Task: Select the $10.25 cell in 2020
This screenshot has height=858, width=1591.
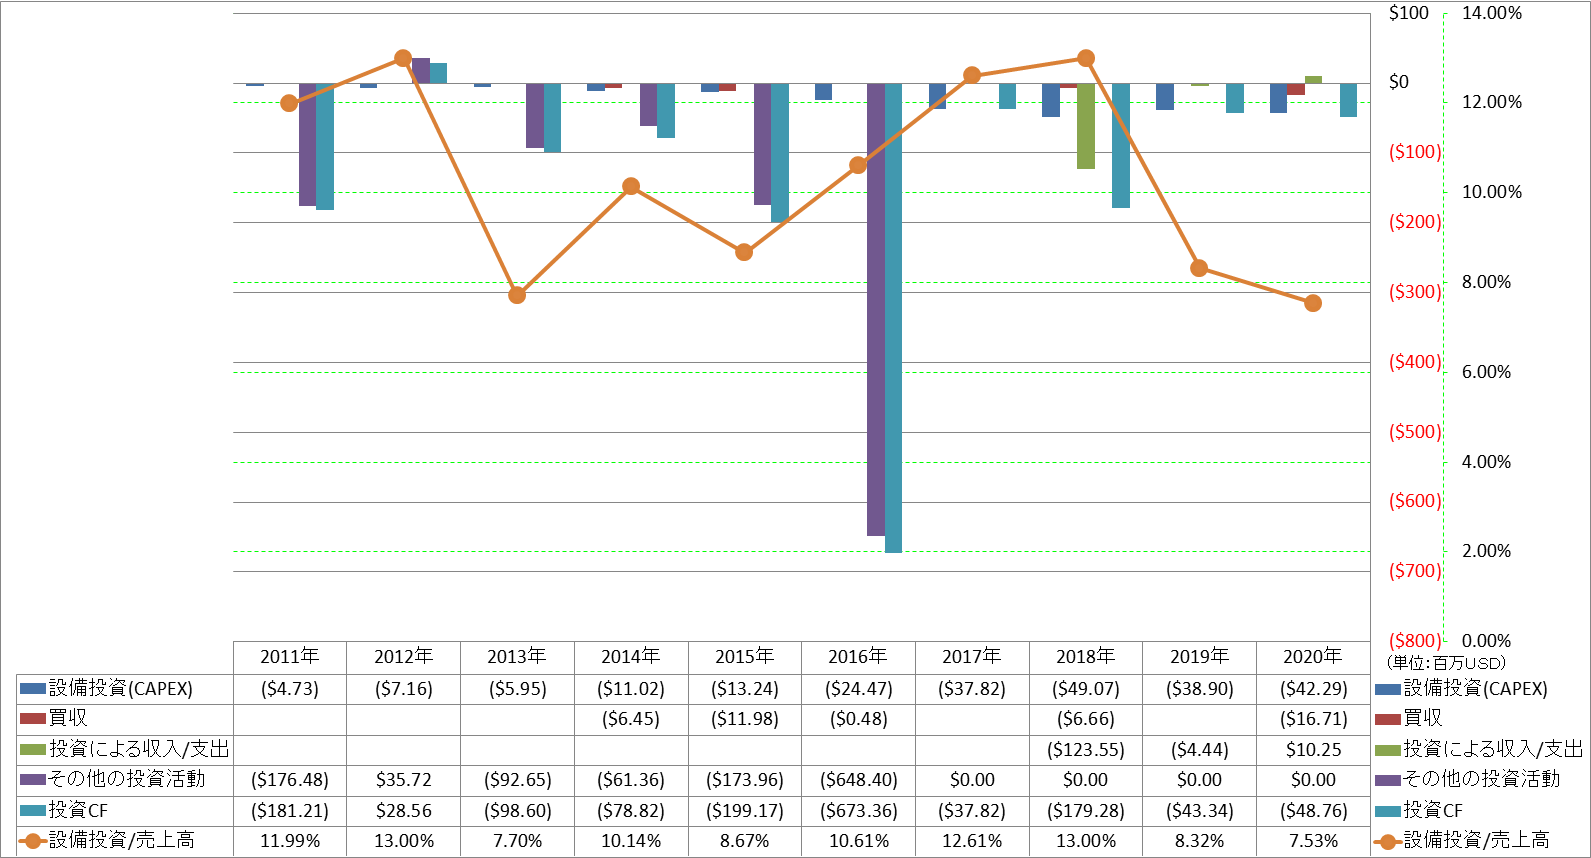Action: coord(1313,750)
